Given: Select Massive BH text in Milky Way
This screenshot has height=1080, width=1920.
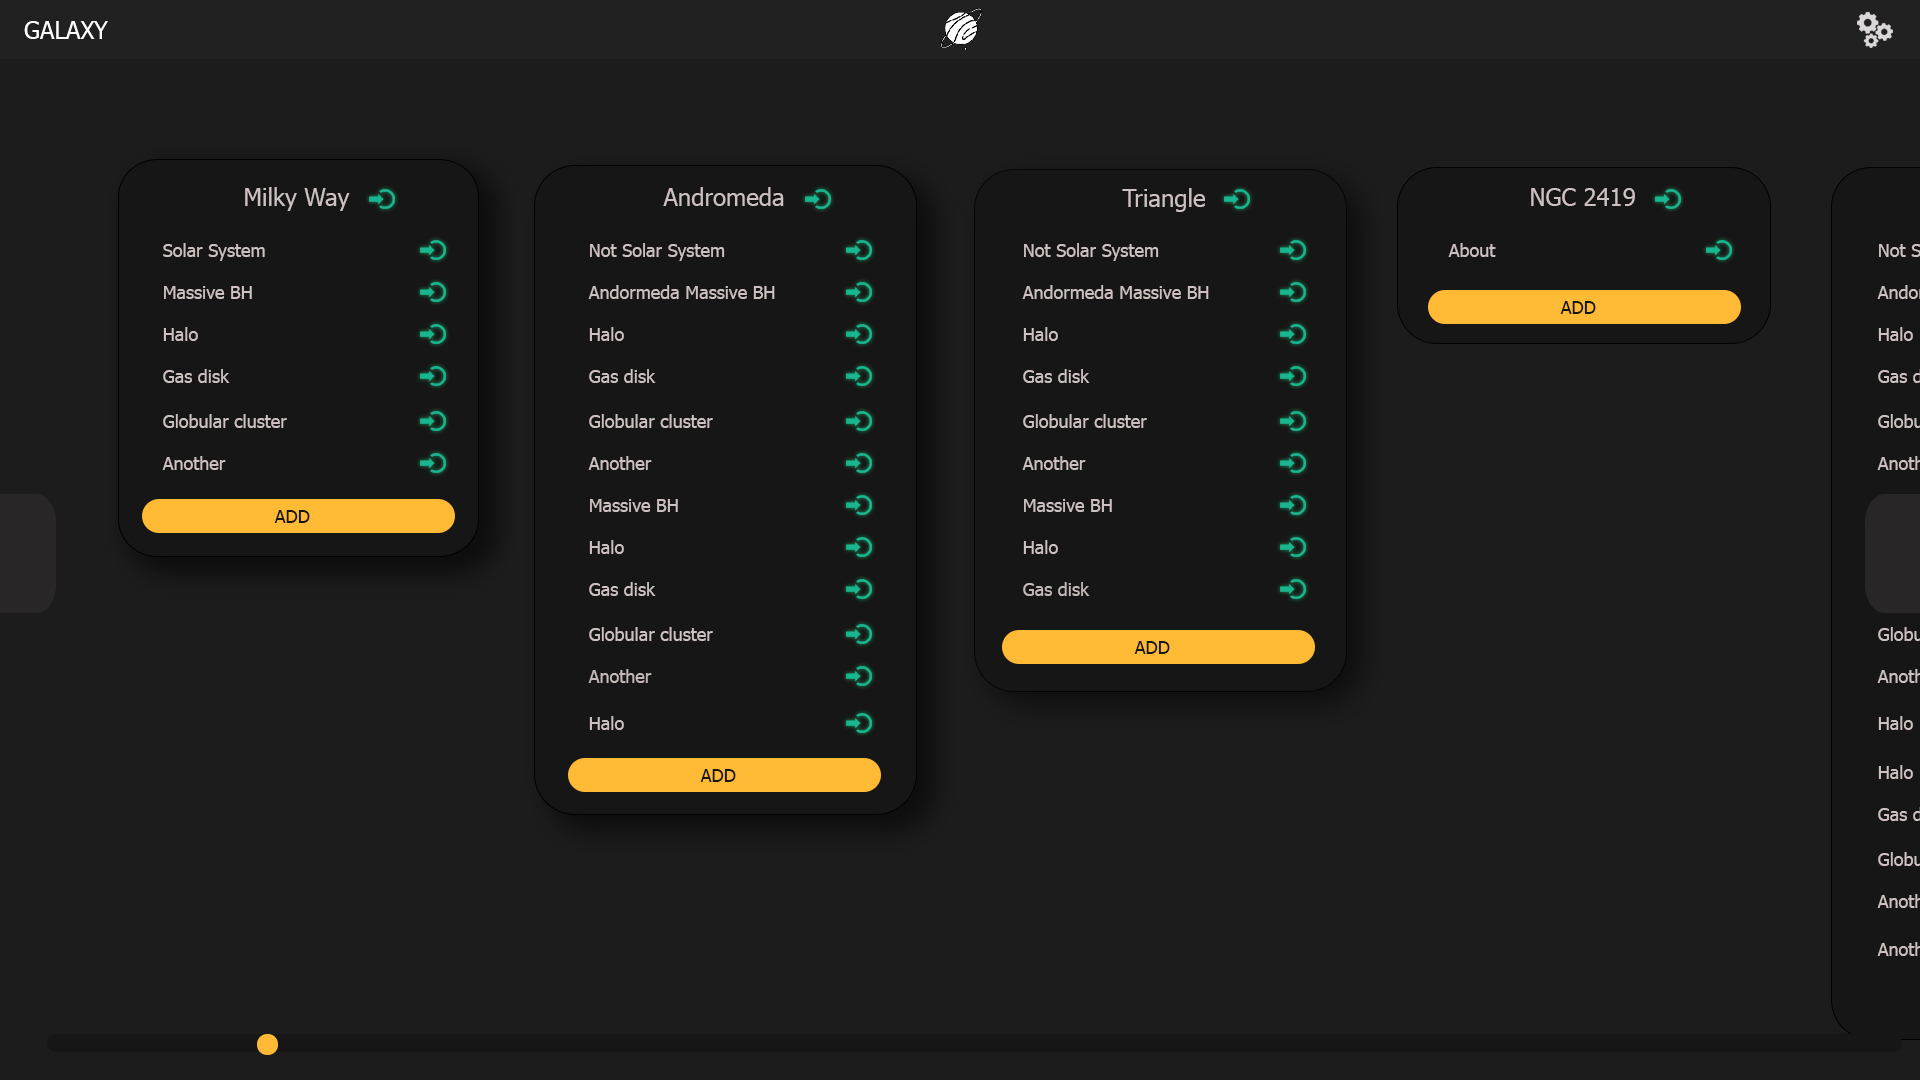Looking at the screenshot, I should 207,292.
